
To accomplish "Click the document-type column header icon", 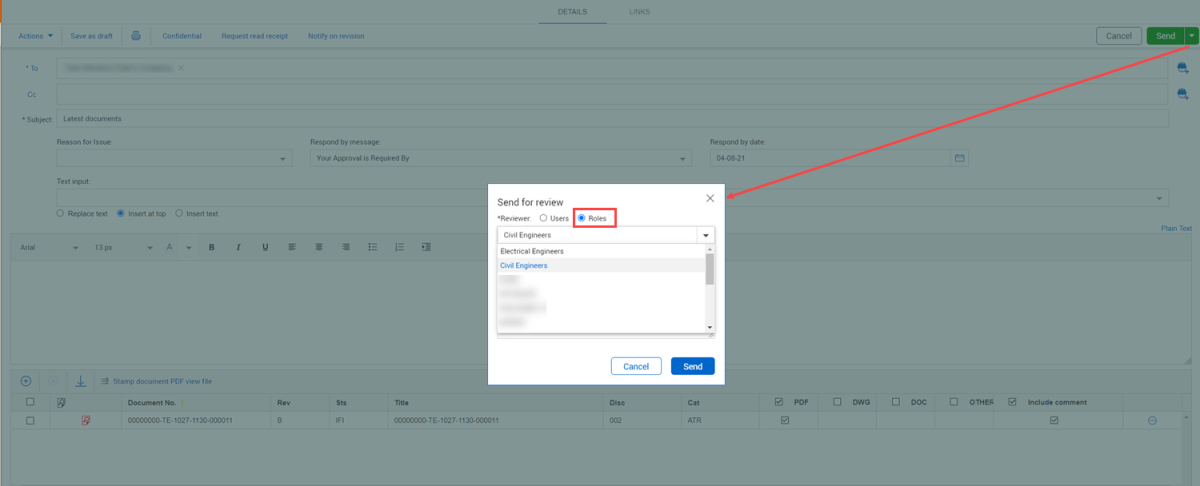I will coord(61,402).
